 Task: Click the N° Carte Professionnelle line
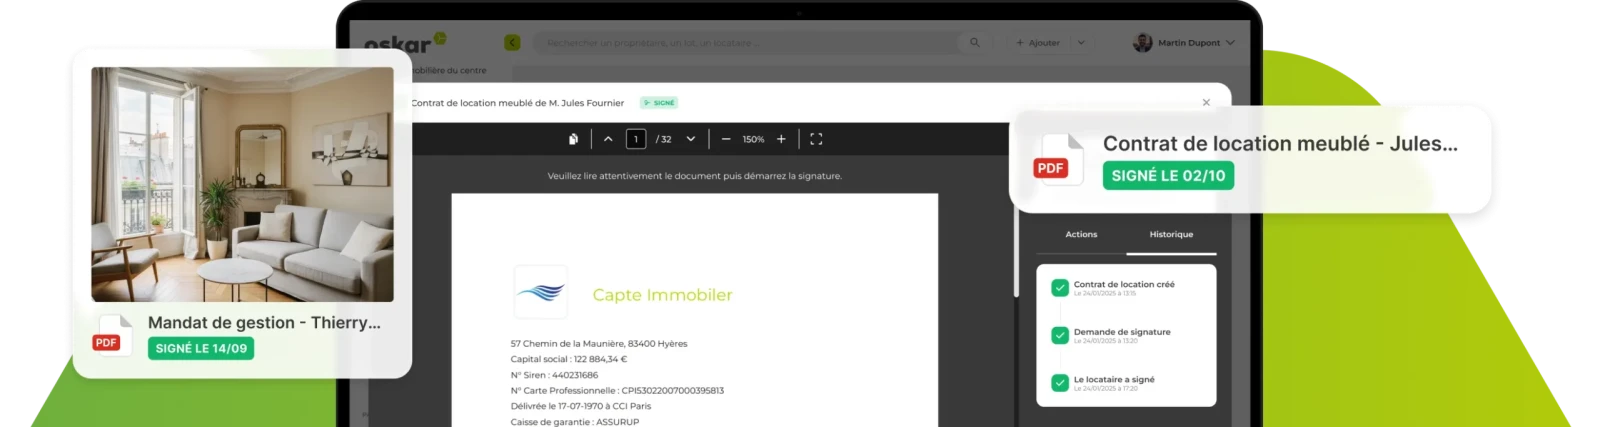[x=617, y=390]
